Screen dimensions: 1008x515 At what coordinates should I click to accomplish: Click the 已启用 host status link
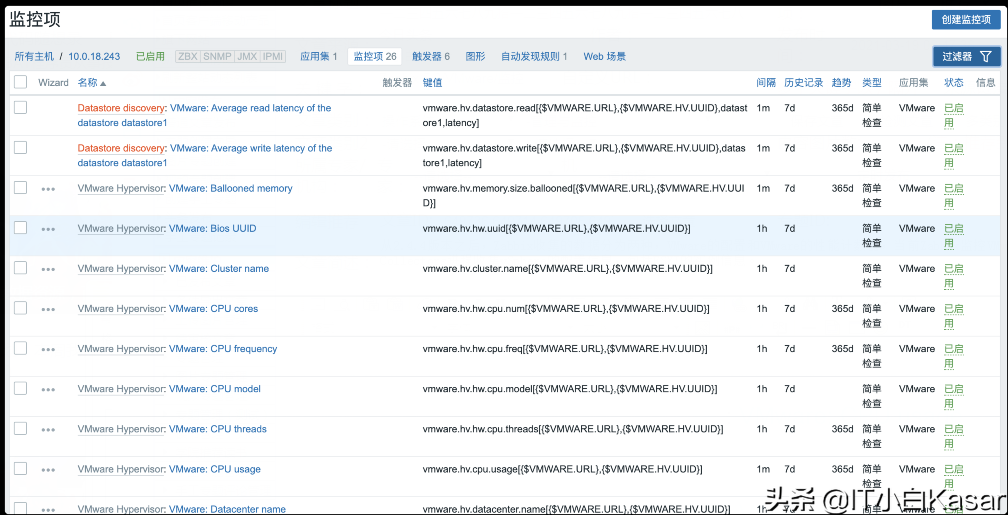(150, 57)
